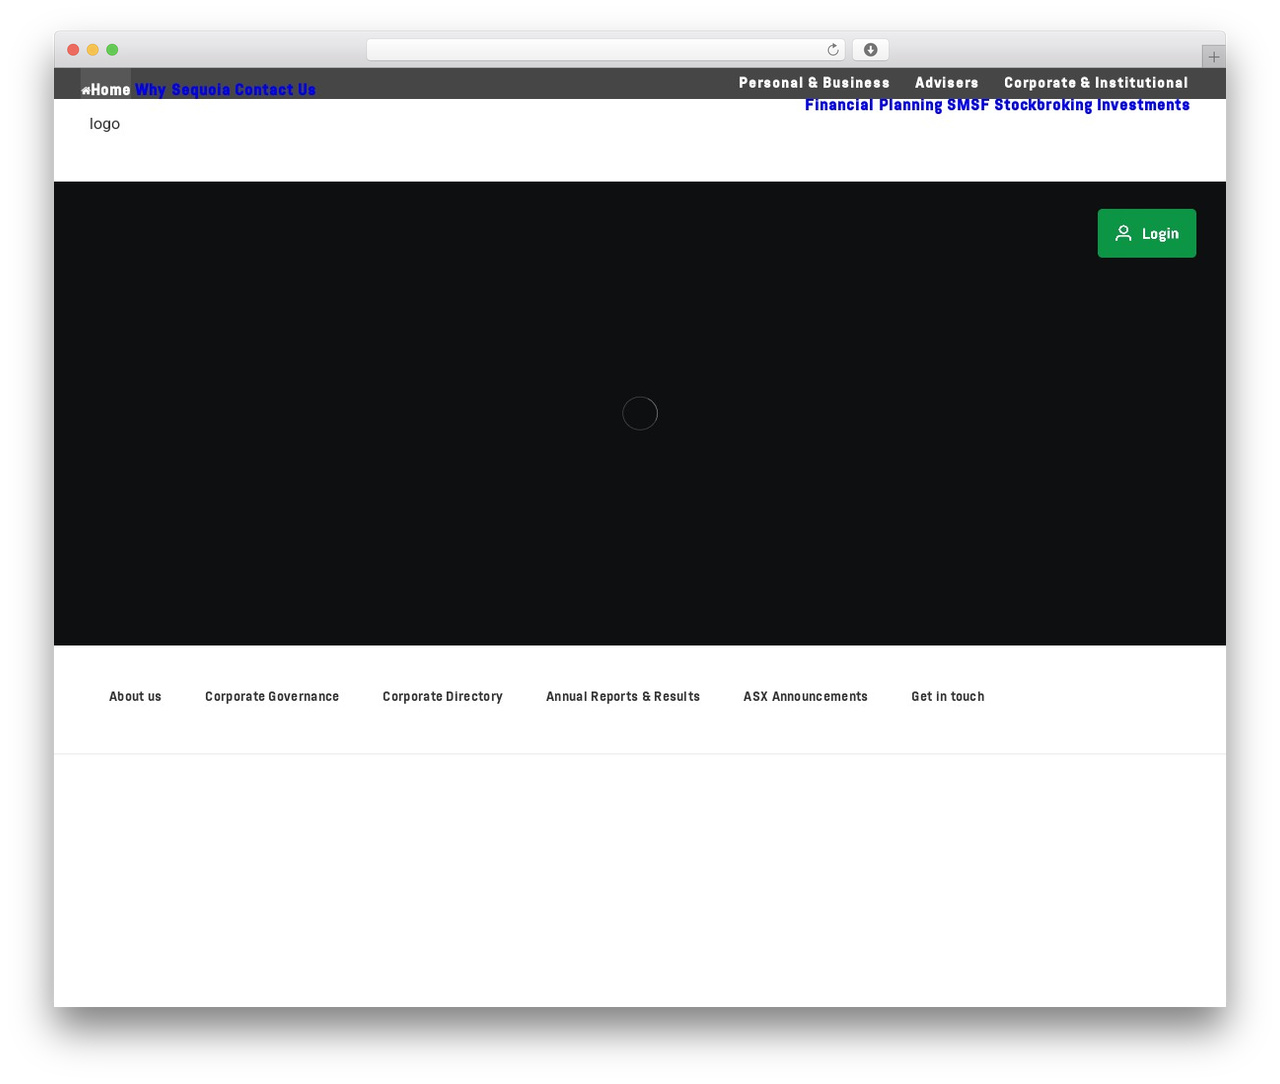Go to SMSF link
Viewport: 1280px width, 1084px height.
click(968, 105)
